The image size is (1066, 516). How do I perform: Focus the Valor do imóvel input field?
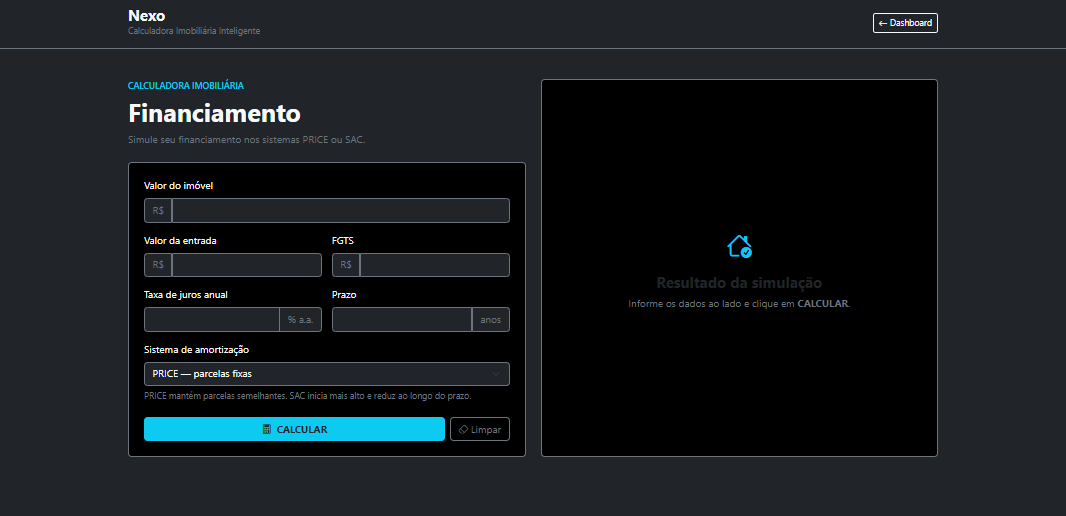tap(341, 211)
